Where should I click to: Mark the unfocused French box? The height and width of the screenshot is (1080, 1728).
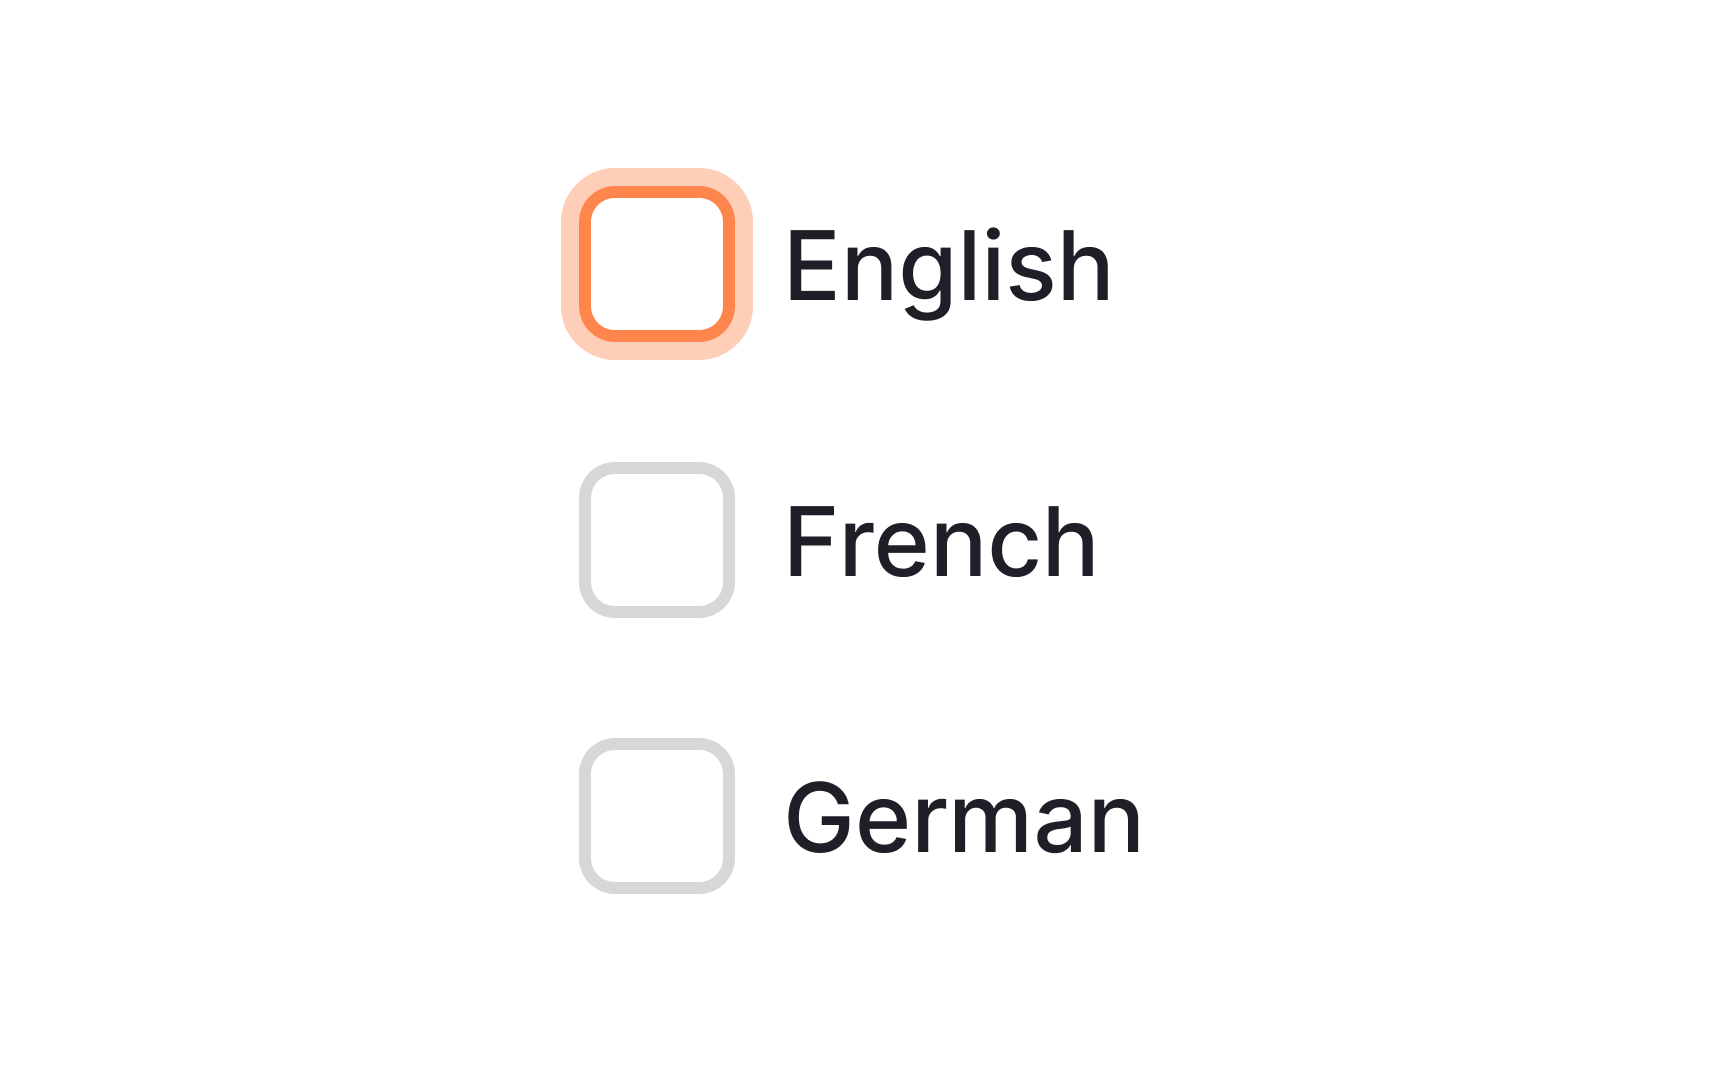click(657, 540)
